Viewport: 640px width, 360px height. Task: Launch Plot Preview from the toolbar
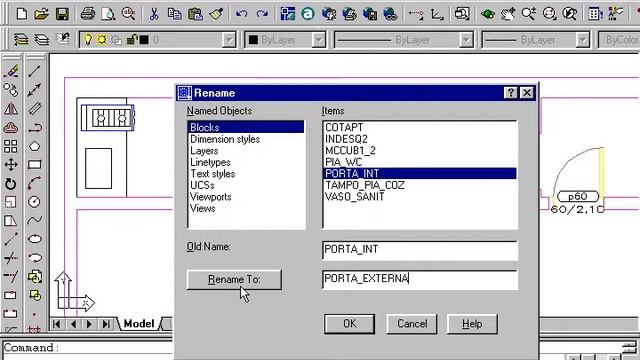(108, 14)
